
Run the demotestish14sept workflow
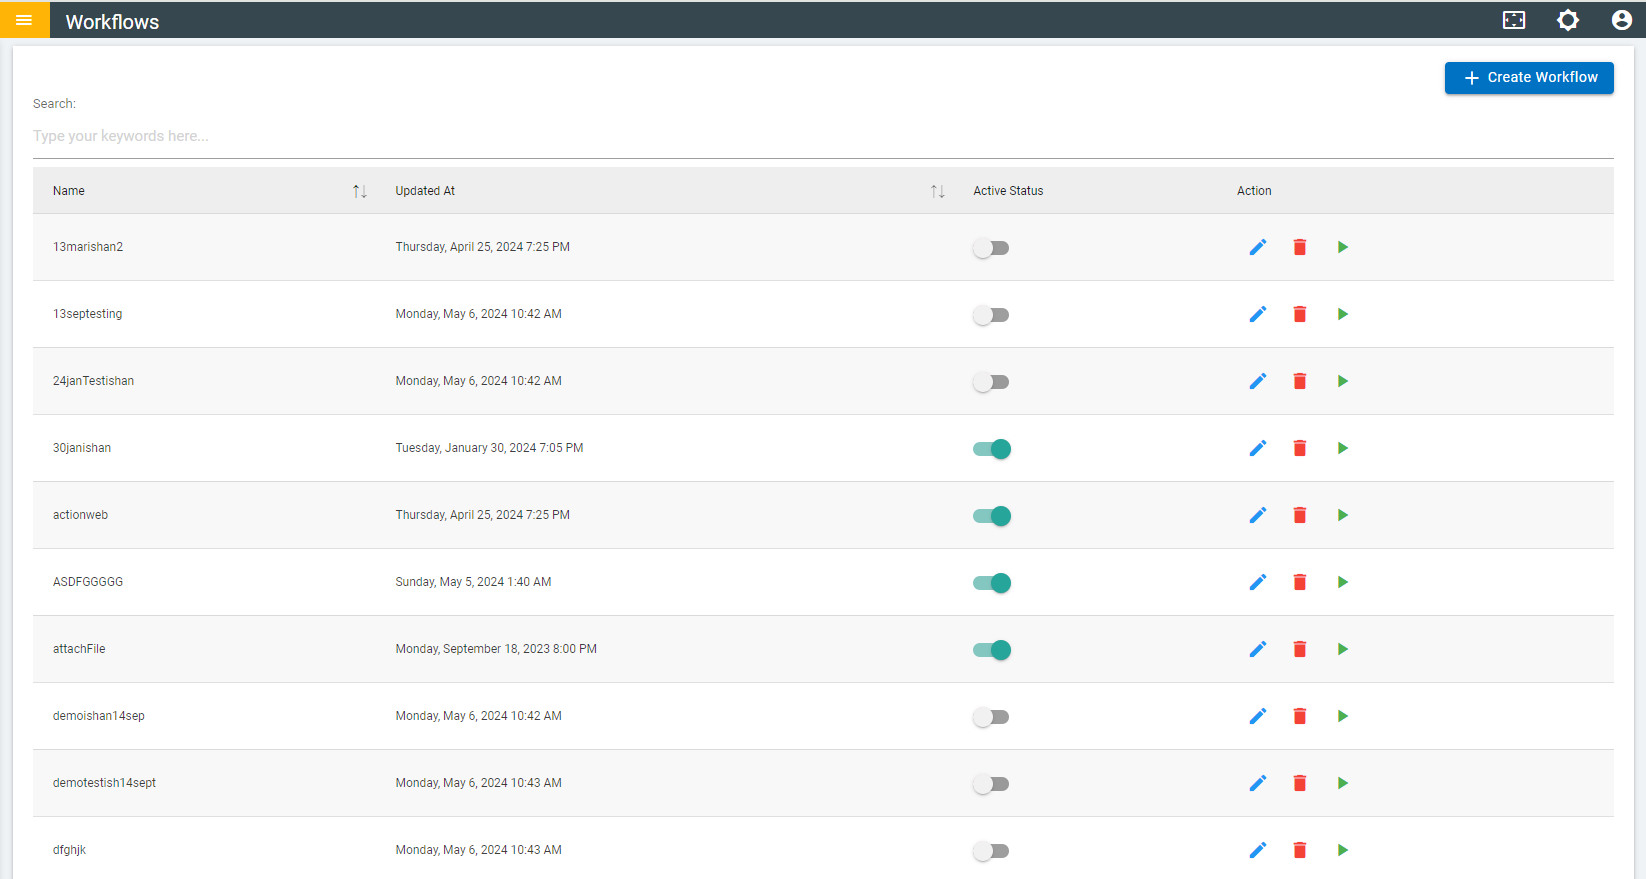point(1343,783)
